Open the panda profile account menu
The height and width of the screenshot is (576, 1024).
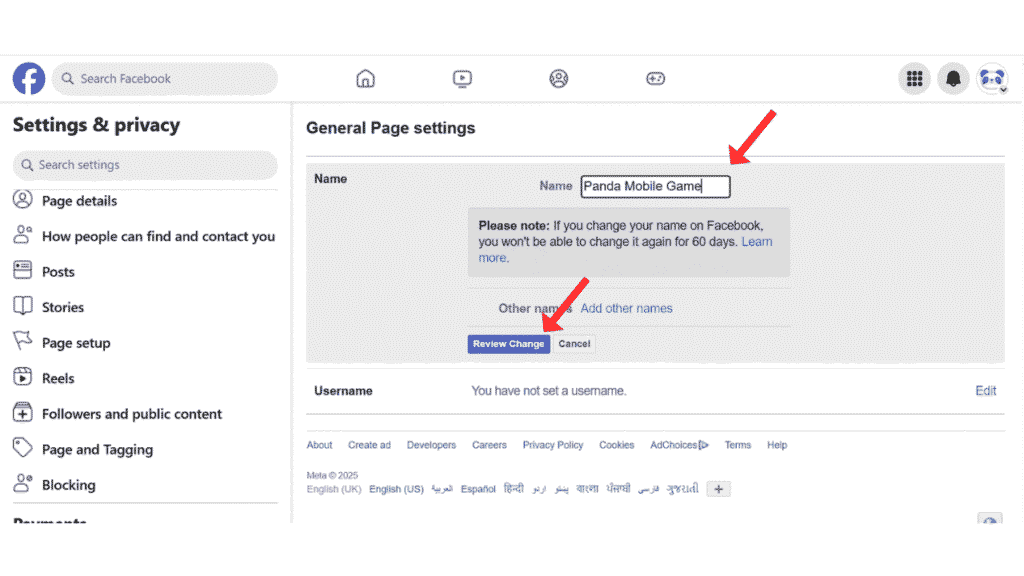(x=992, y=78)
